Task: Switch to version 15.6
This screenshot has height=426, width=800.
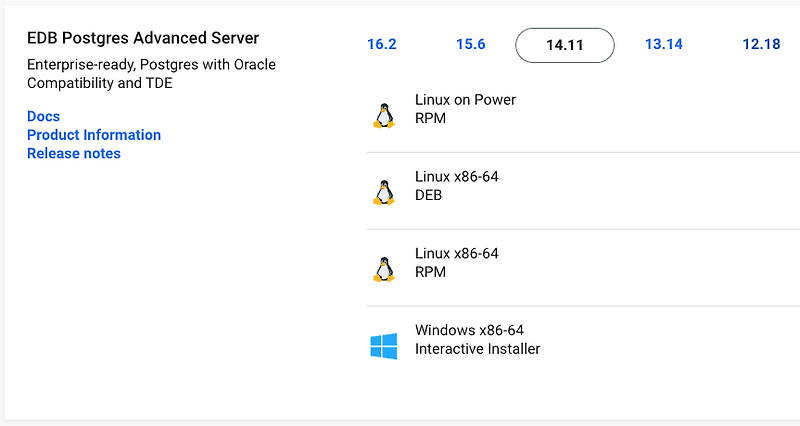Action: [x=471, y=45]
